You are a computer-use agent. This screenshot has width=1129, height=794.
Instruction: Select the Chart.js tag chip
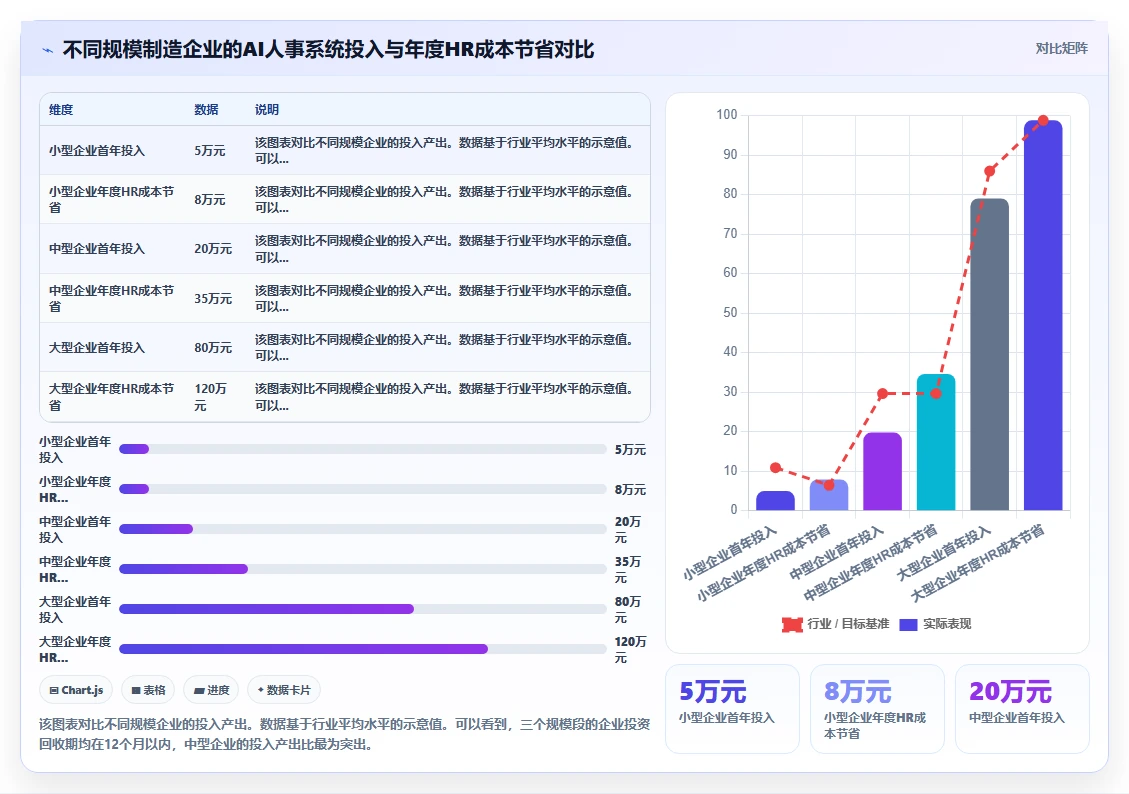click(76, 690)
